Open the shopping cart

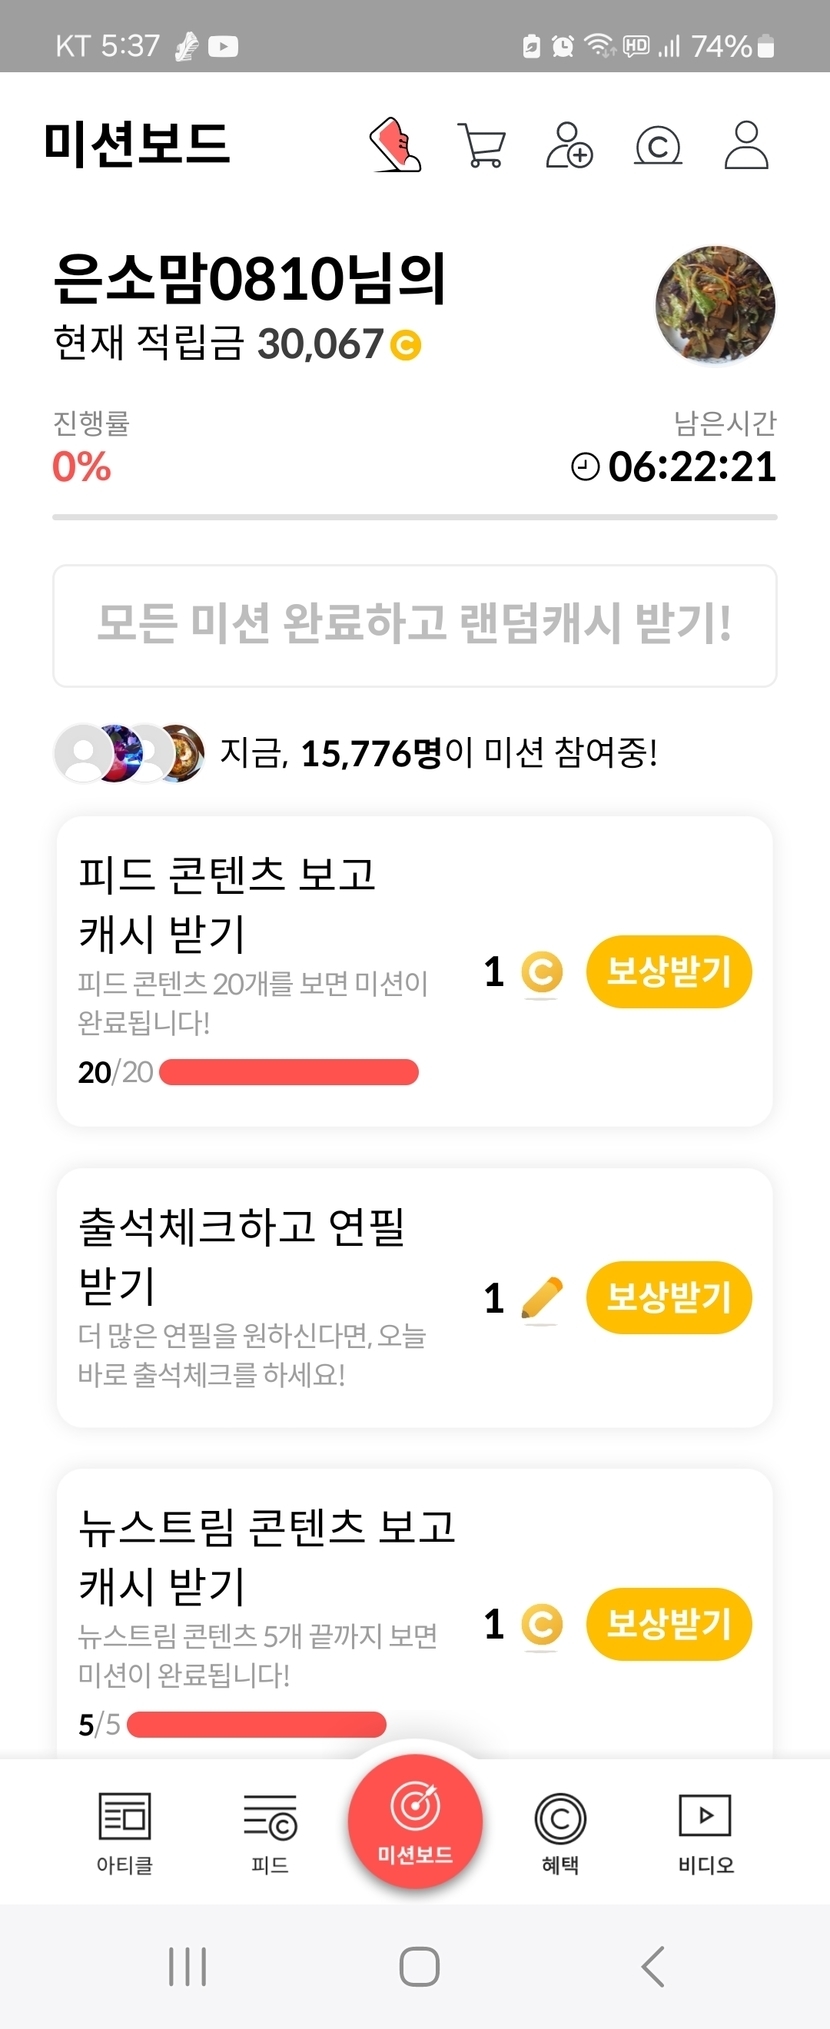click(481, 146)
